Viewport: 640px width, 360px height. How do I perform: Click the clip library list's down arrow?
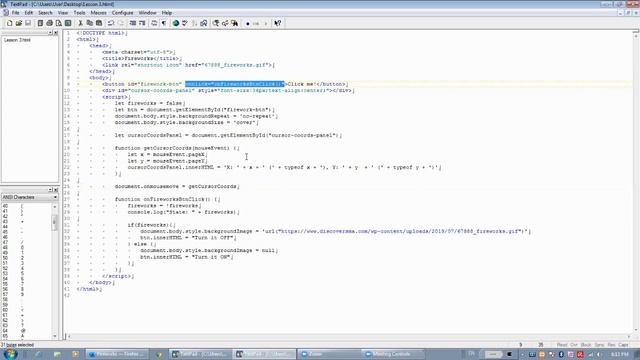click(55, 336)
